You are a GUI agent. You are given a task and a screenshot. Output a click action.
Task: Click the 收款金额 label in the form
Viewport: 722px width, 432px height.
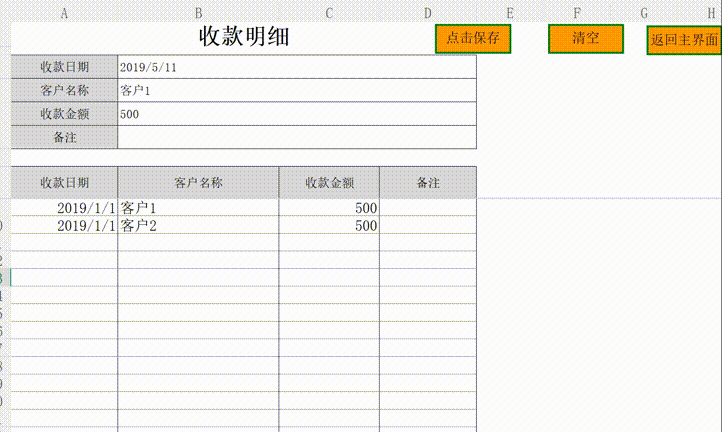64,114
